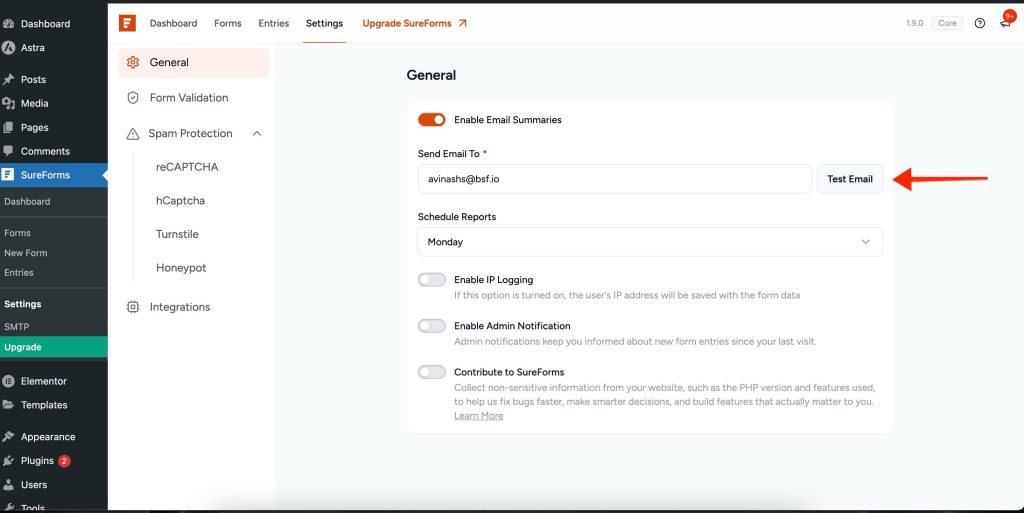
Task: Click the Learn More link
Action: tap(479, 416)
